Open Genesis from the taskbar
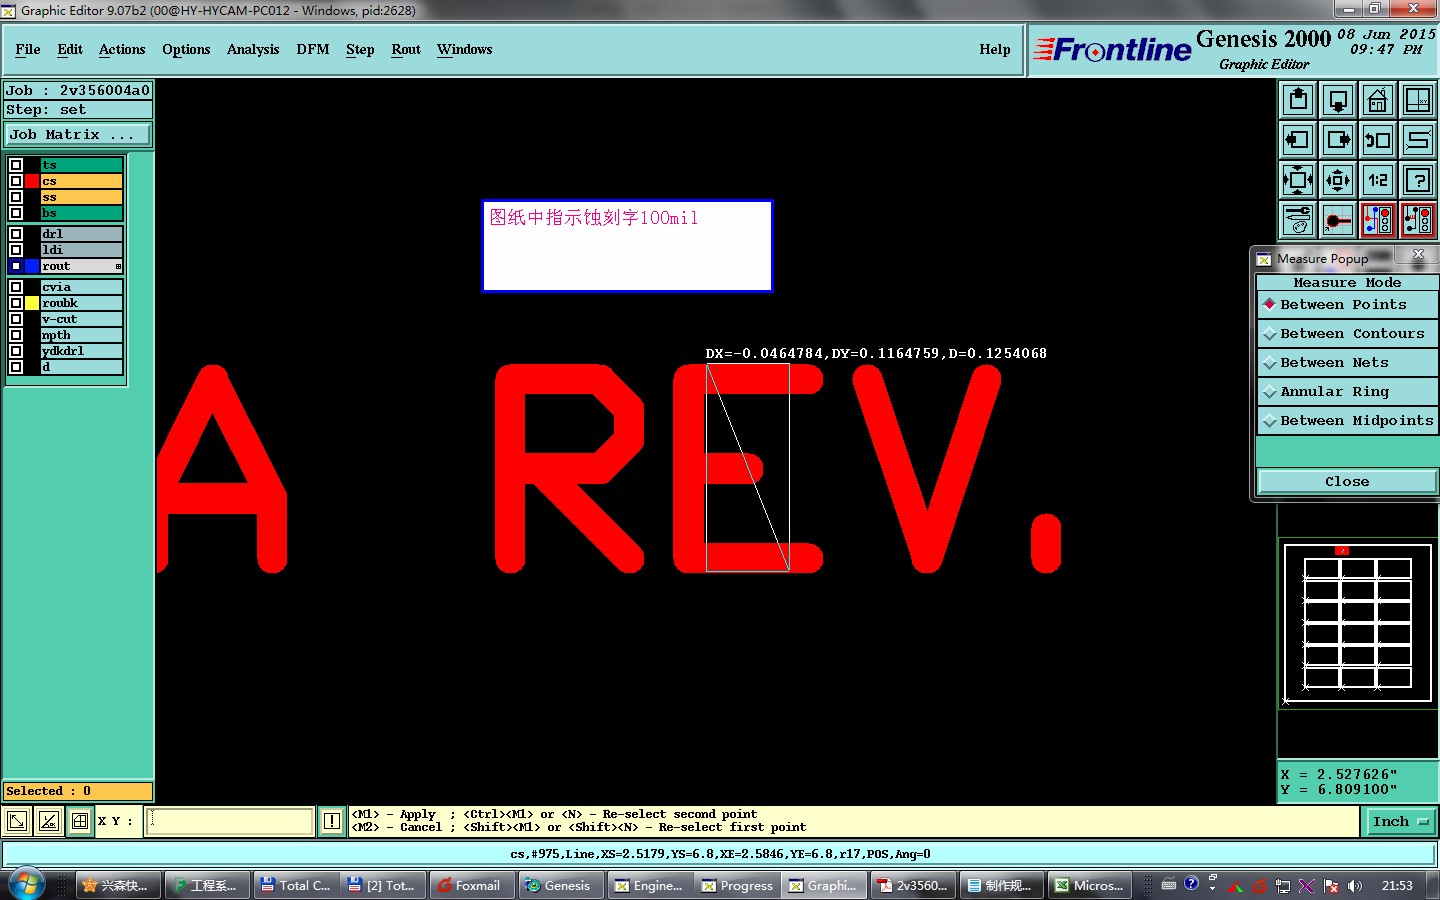This screenshot has height=900, width=1440. tap(558, 885)
